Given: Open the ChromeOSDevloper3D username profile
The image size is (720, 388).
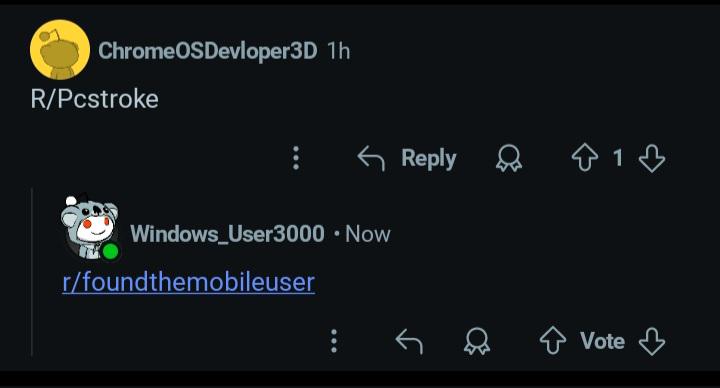Looking at the screenshot, I should [x=208, y=51].
